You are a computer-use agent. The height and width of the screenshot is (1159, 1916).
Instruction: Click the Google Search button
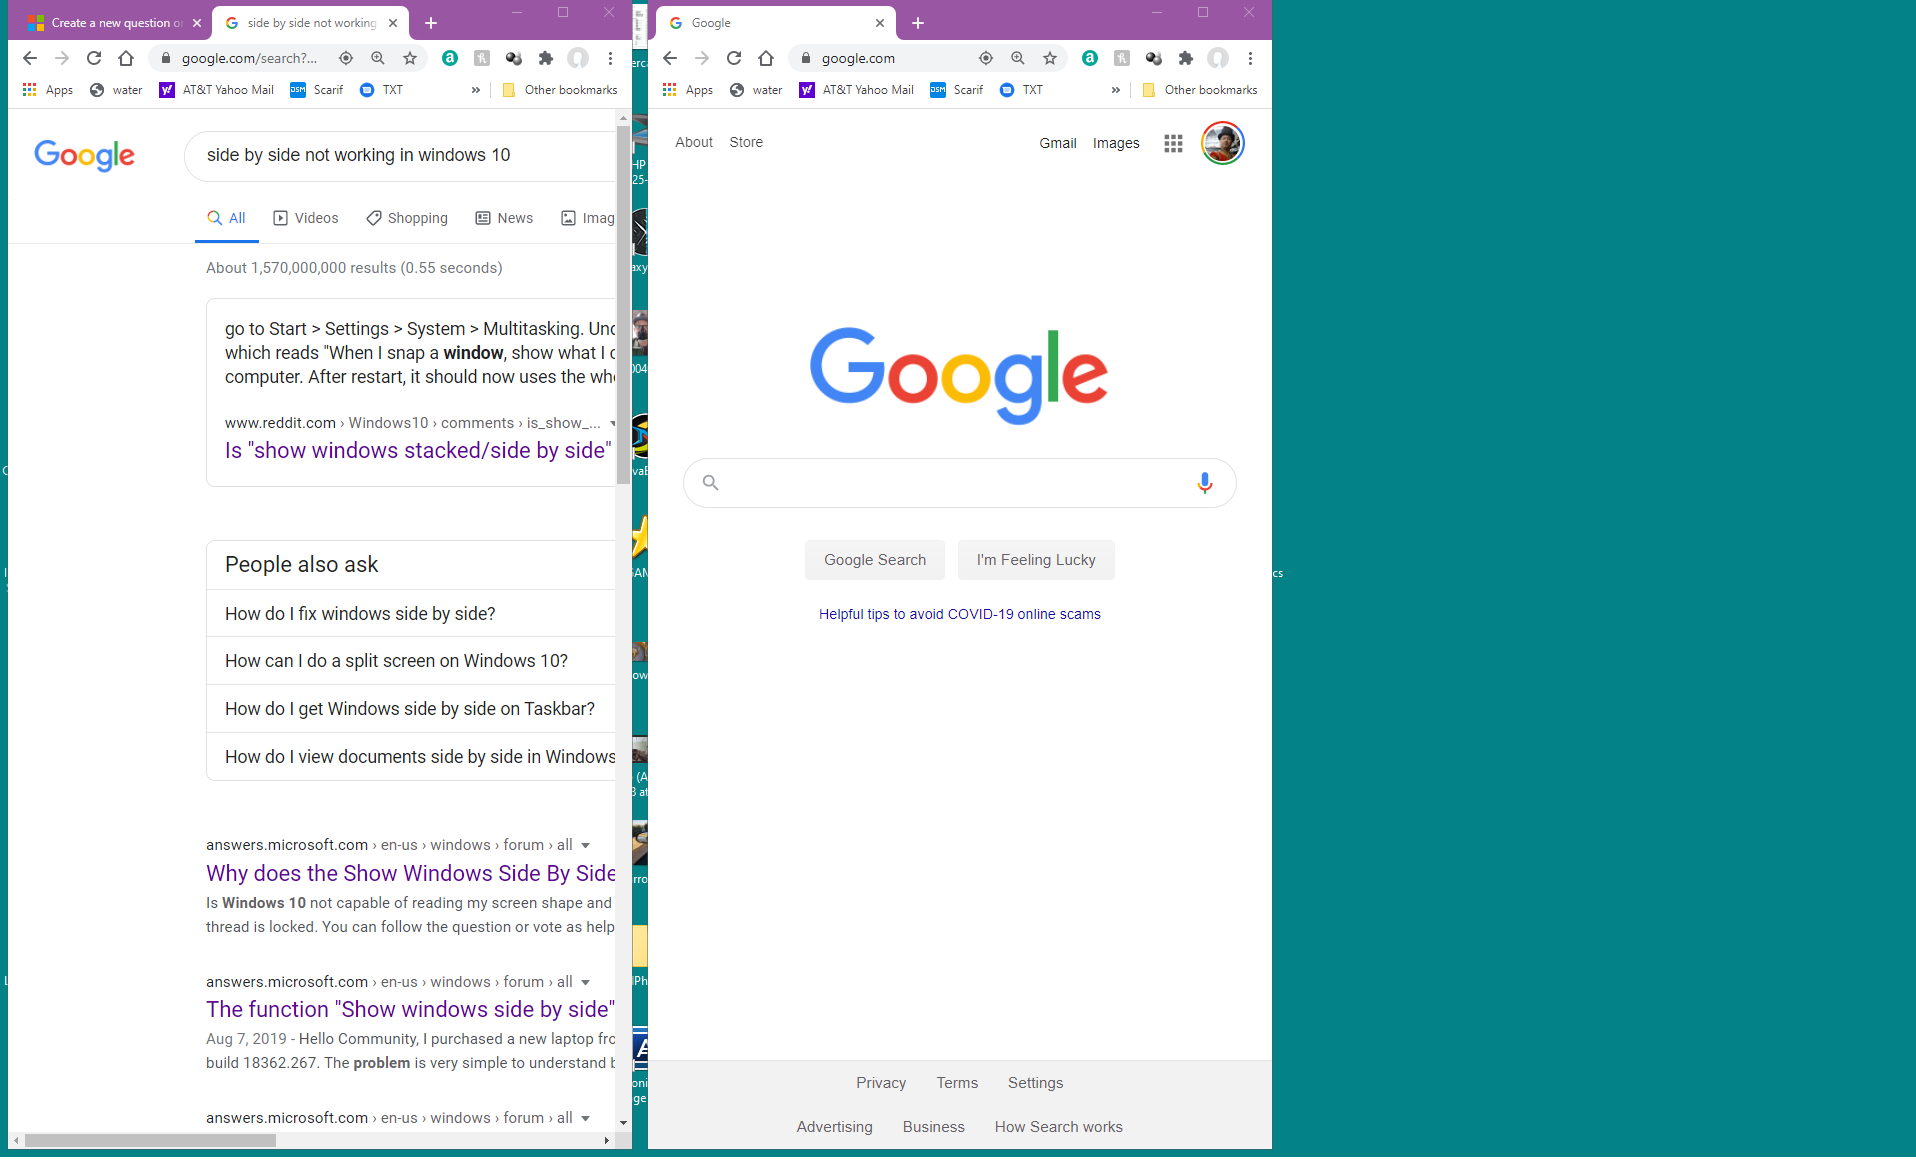pos(875,560)
